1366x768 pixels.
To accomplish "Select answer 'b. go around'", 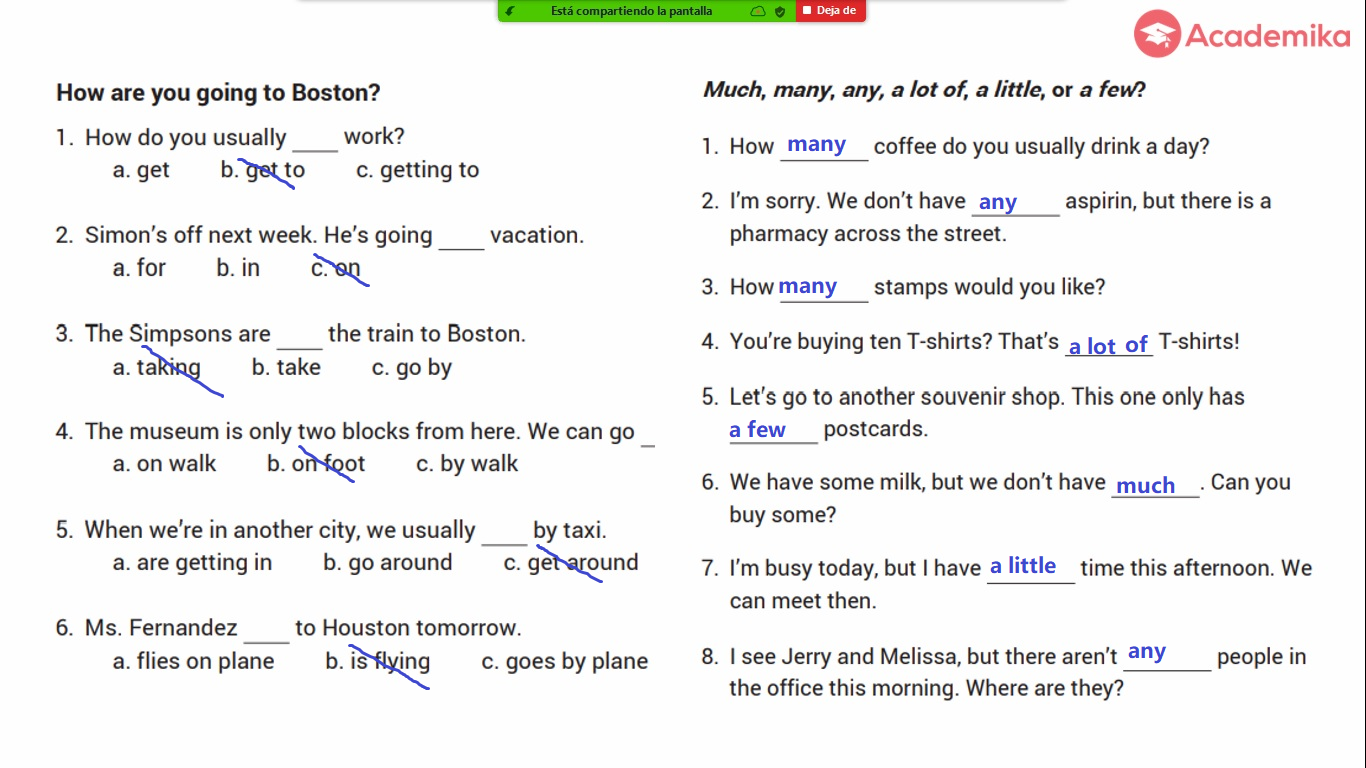I will [387, 563].
